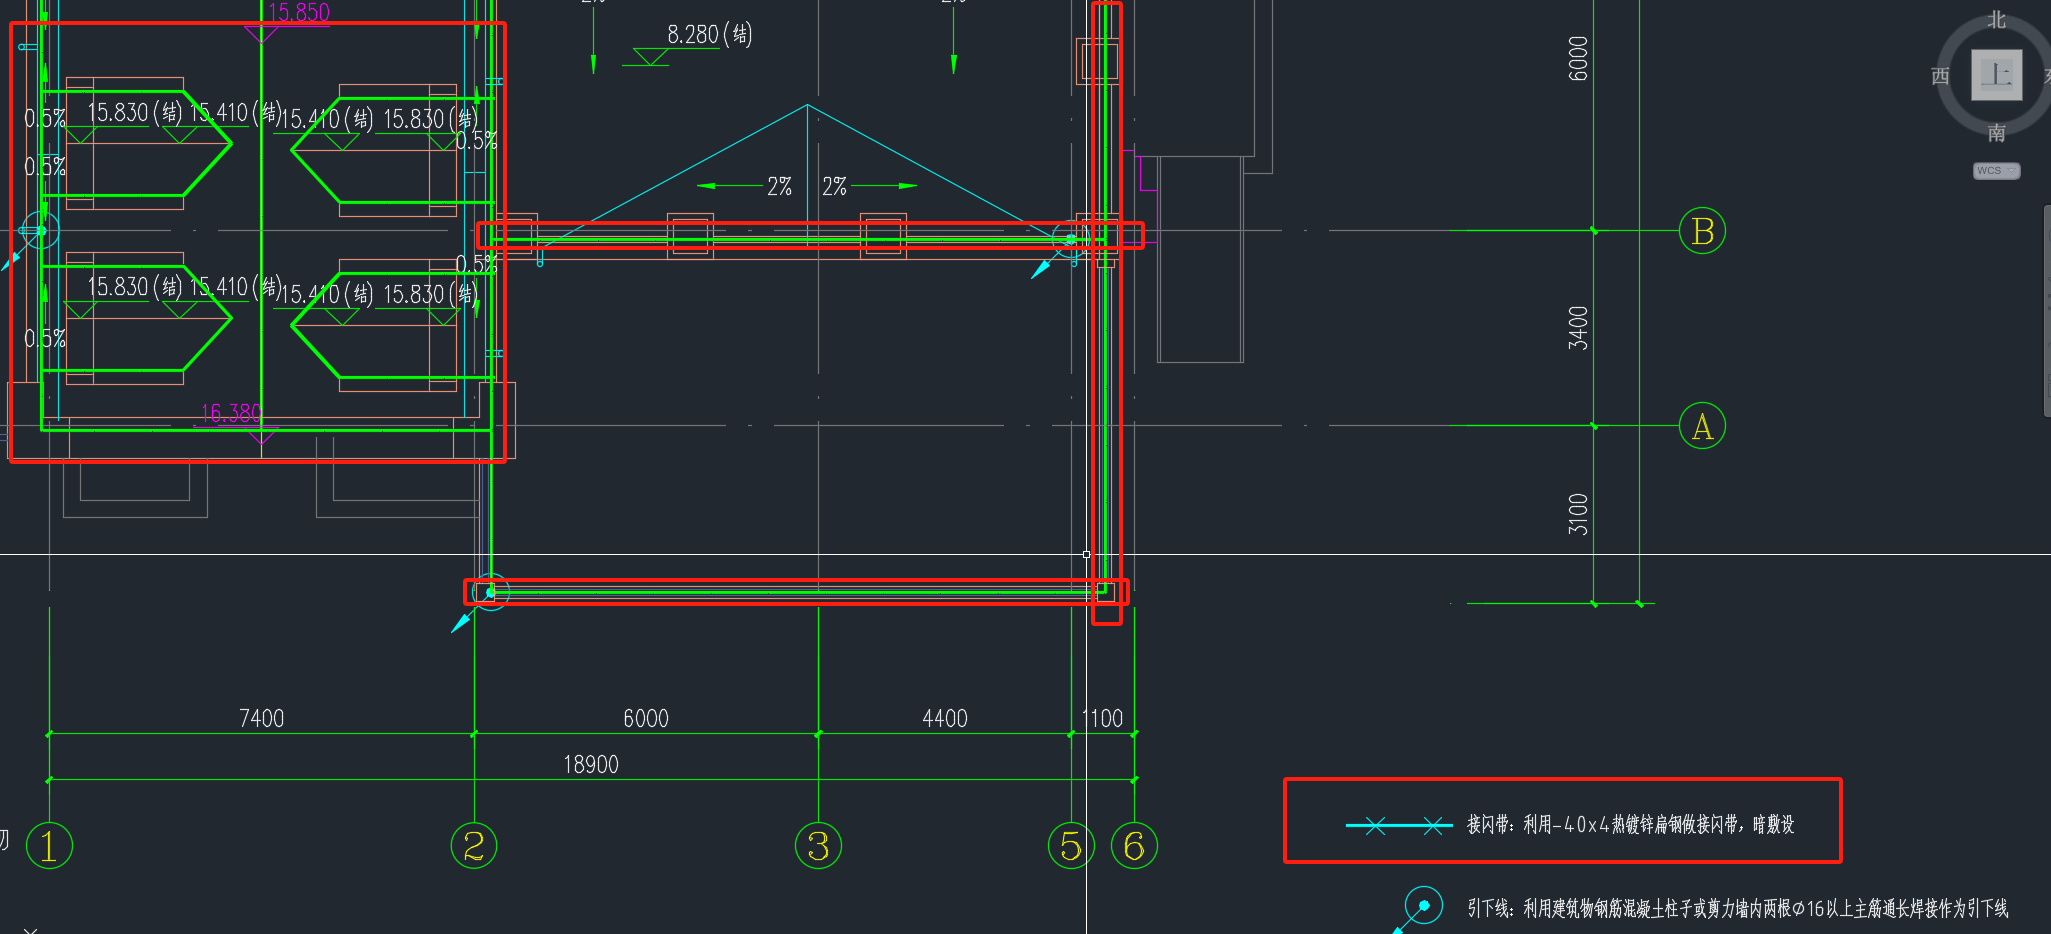This screenshot has height=934, width=2051.
Task: Select the 8.280(结) elevation label
Action: click(x=709, y=35)
